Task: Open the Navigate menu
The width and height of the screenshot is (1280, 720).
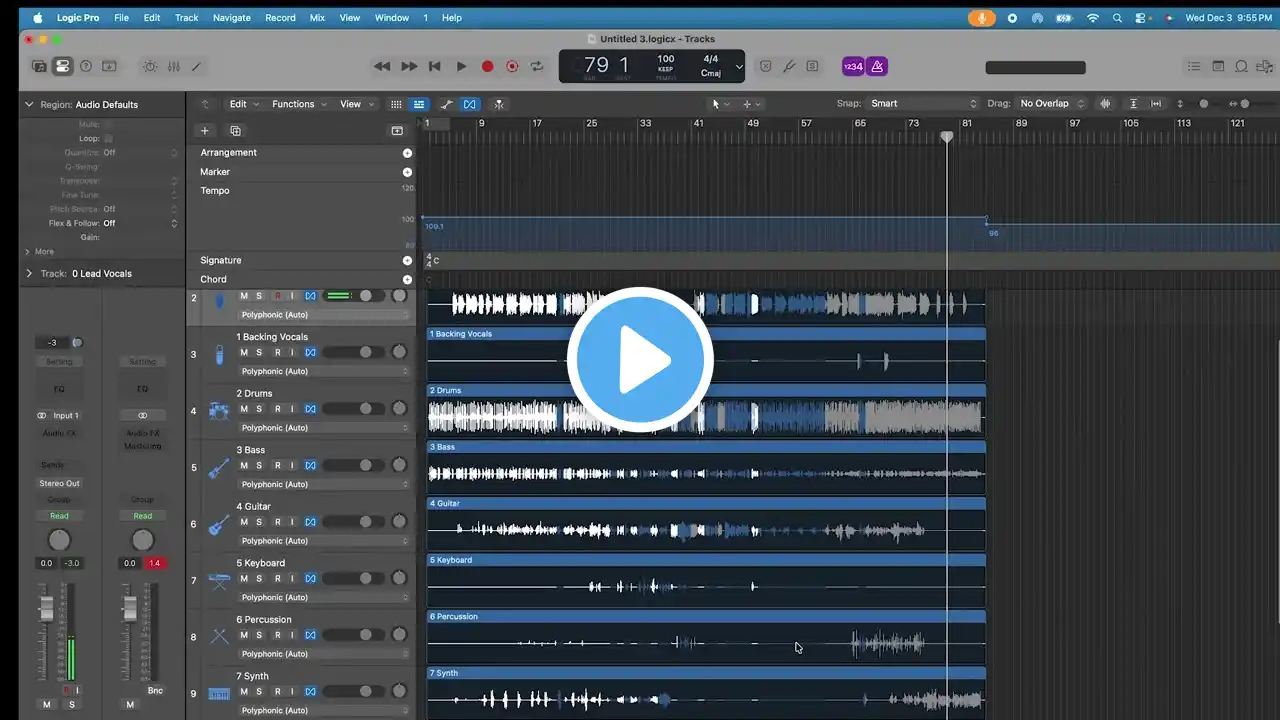Action: coord(231,18)
